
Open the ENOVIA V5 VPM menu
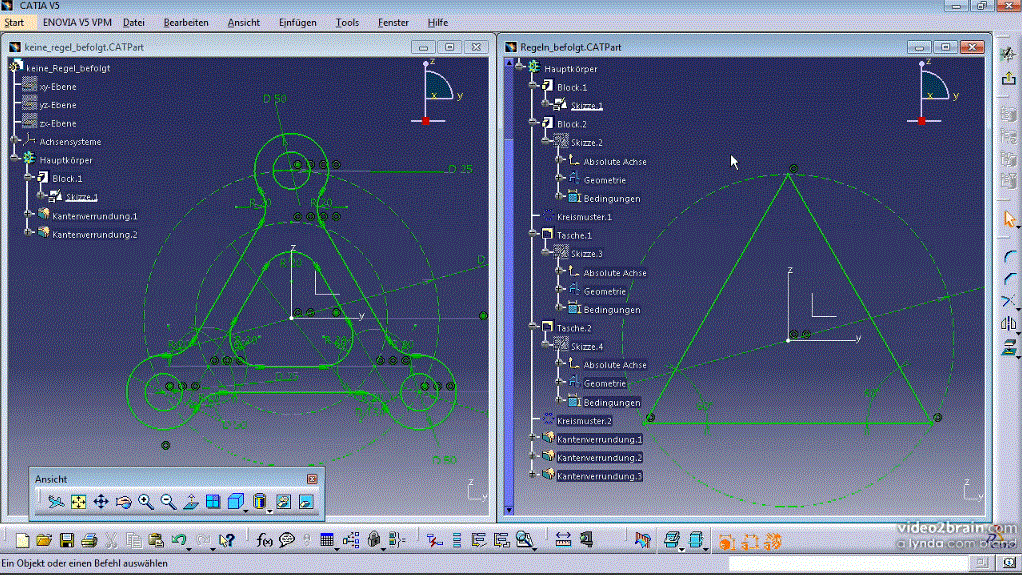coord(77,22)
